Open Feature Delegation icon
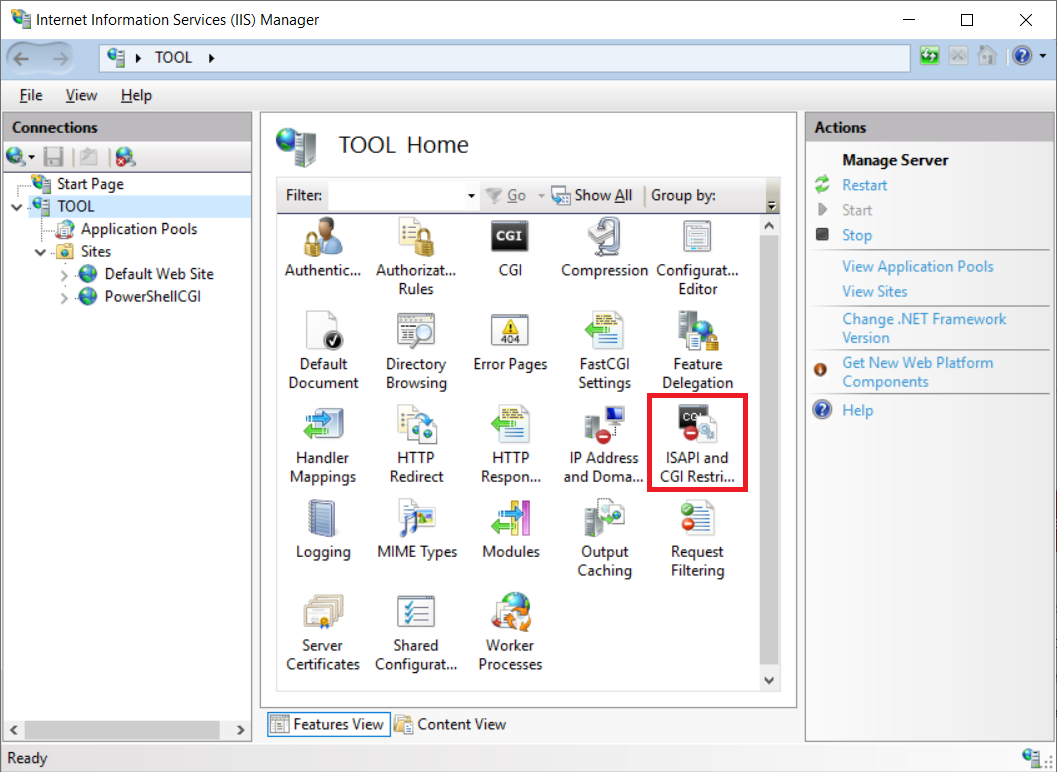 (x=697, y=351)
